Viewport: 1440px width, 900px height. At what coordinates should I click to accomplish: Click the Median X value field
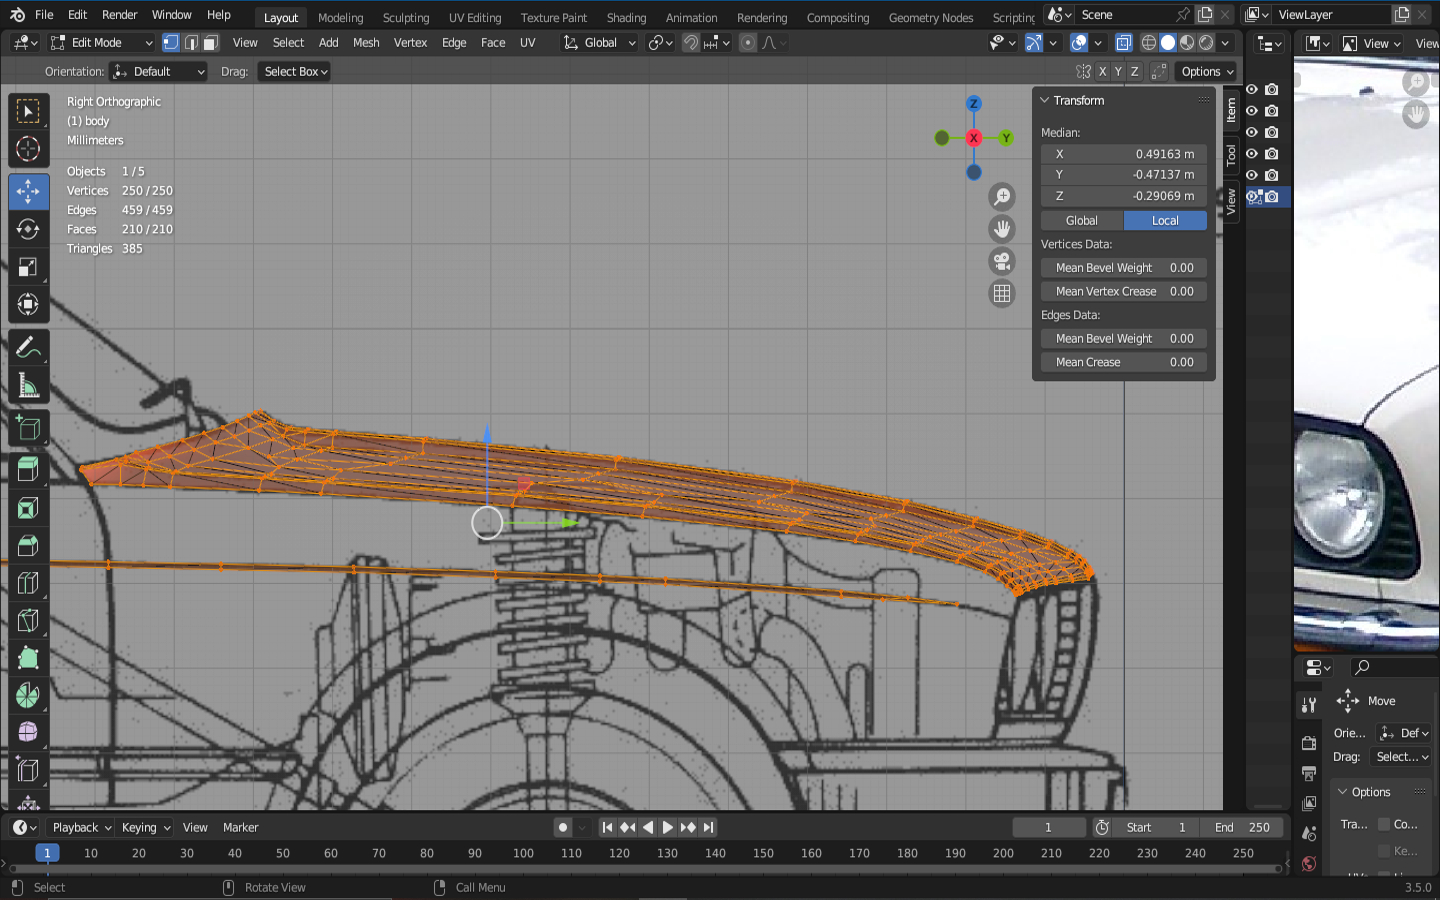click(1123, 154)
